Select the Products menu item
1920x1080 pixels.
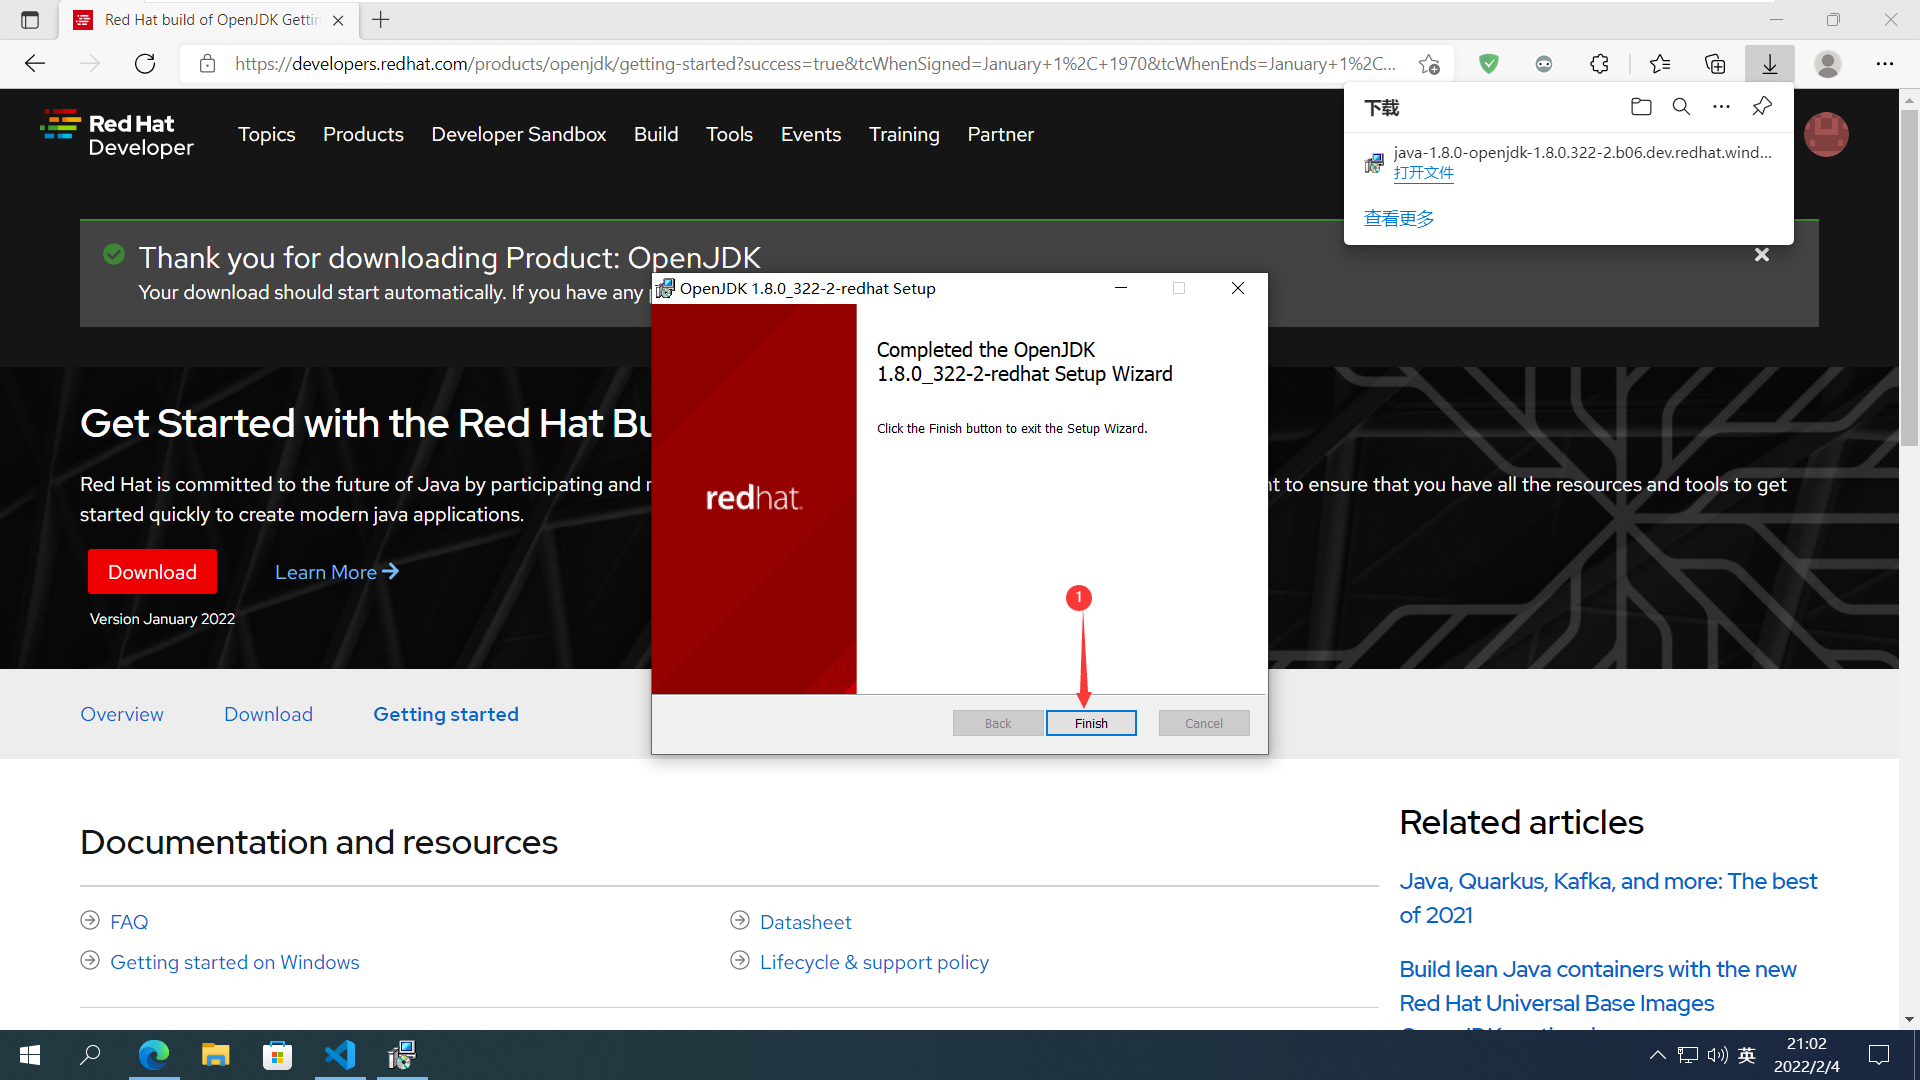coord(363,135)
